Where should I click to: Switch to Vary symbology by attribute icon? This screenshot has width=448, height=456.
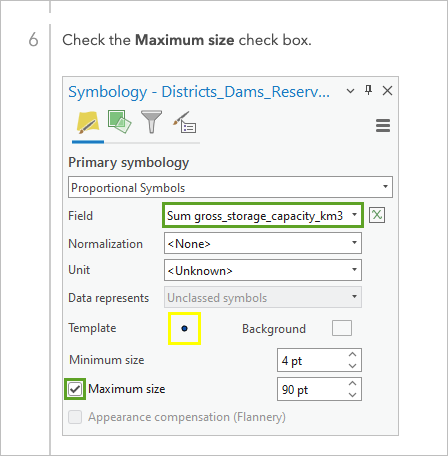(x=119, y=122)
